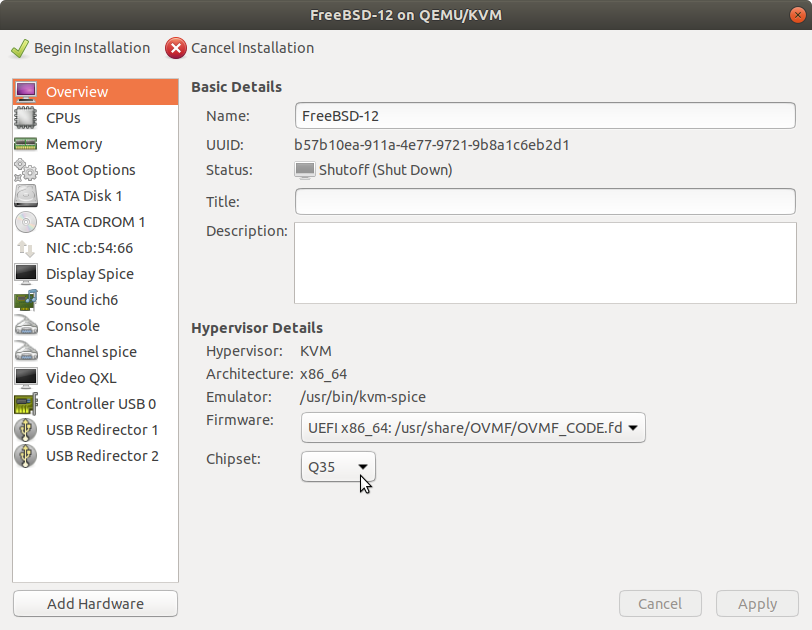Click the Shutoff (Shut Down) status text

[x=385, y=170]
